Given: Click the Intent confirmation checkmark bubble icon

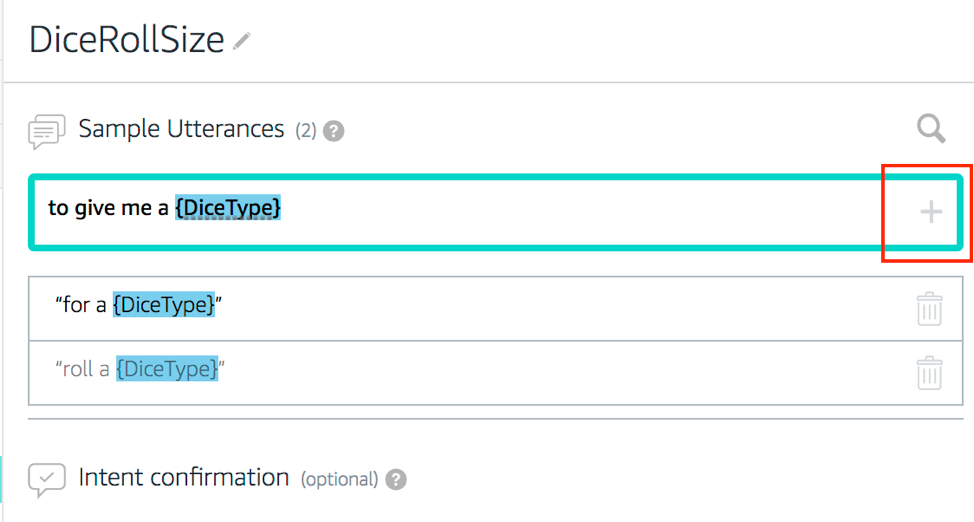Looking at the screenshot, I should (46, 479).
